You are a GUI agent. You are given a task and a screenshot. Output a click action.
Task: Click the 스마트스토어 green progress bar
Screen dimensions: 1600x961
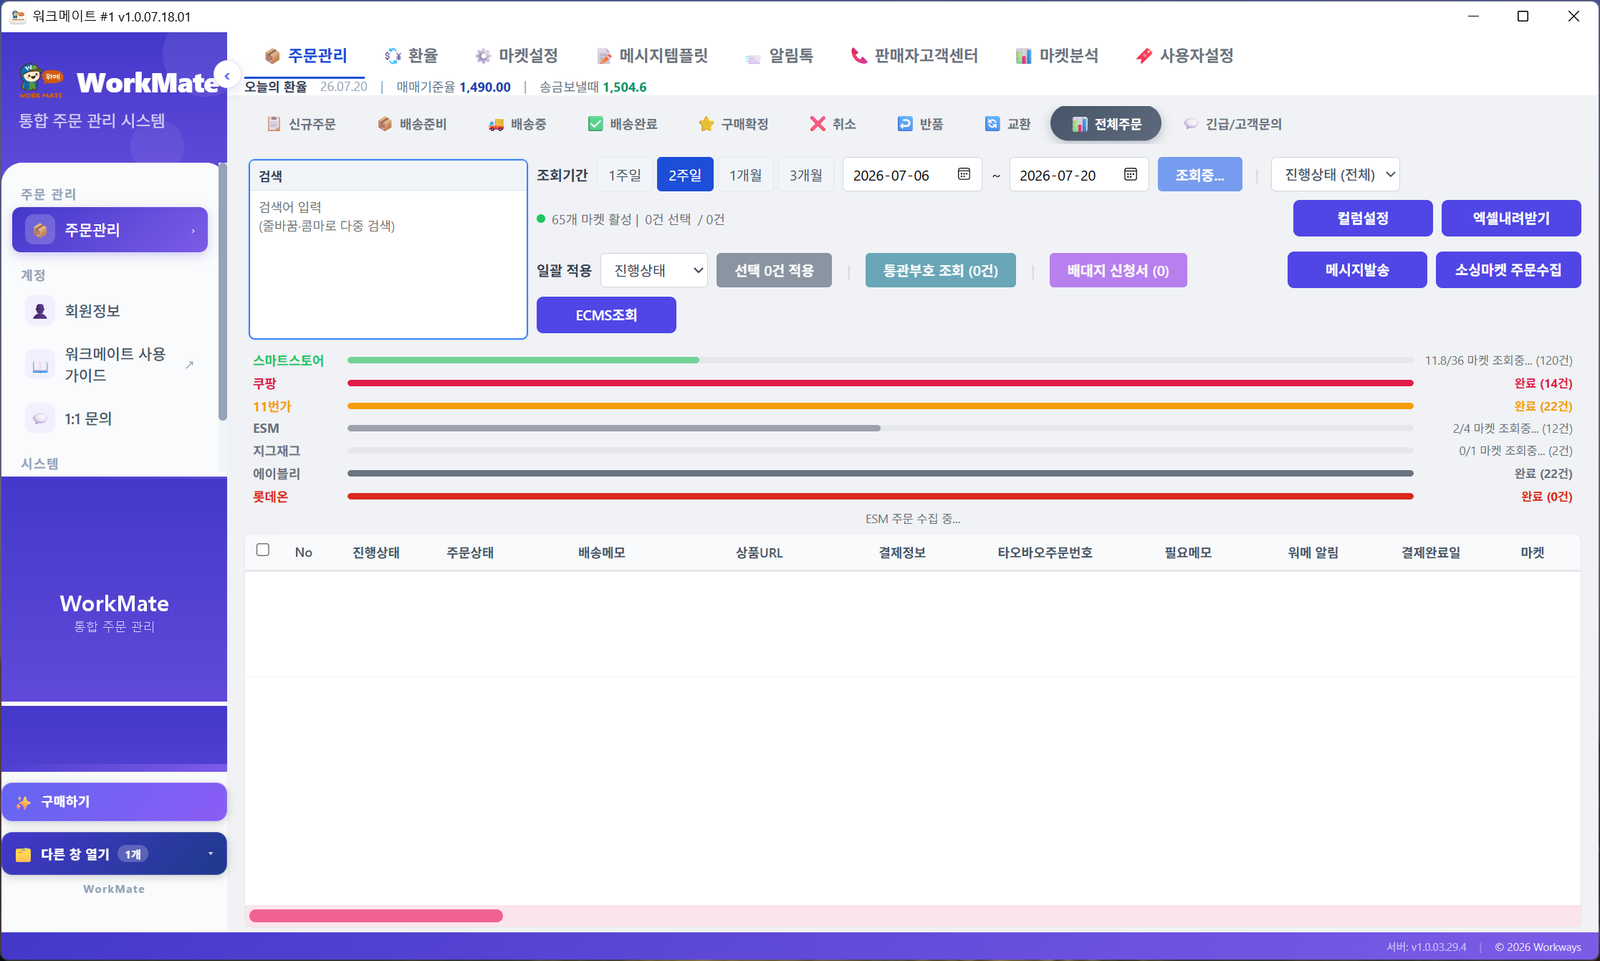point(523,360)
